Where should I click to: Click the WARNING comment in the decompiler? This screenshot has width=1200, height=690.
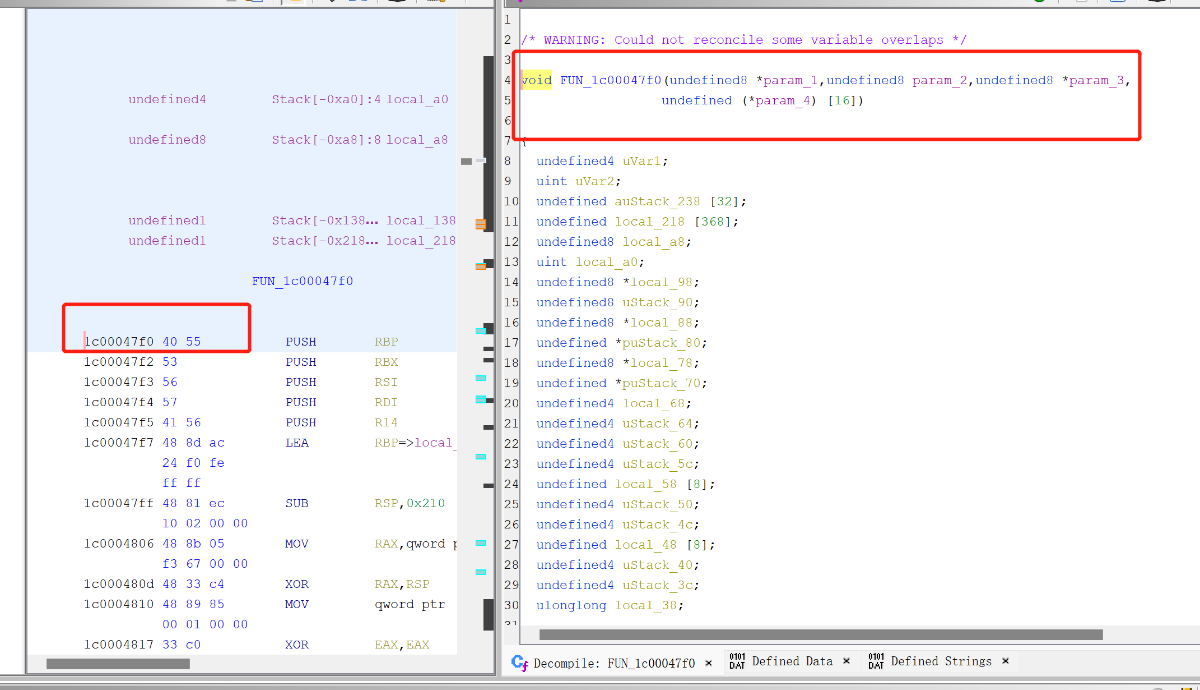744,40
